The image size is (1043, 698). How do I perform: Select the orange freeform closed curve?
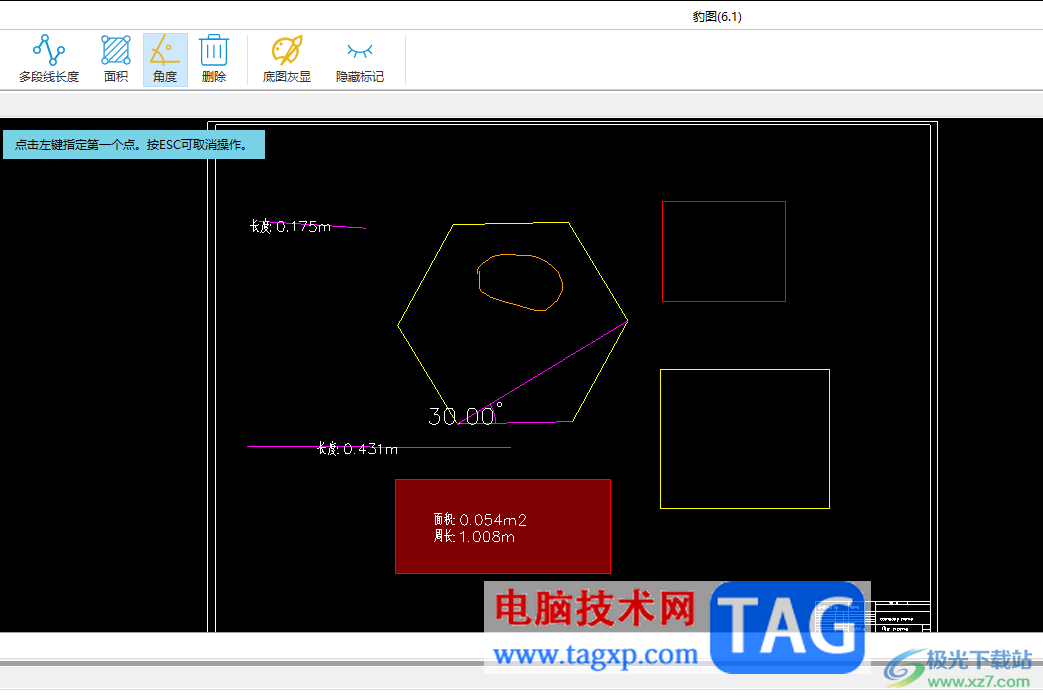[520, 282]
